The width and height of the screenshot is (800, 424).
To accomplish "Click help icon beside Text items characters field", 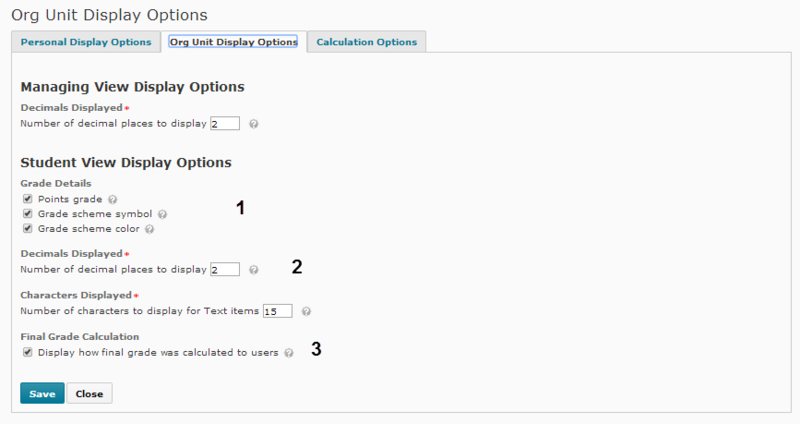I will [306, 311].
